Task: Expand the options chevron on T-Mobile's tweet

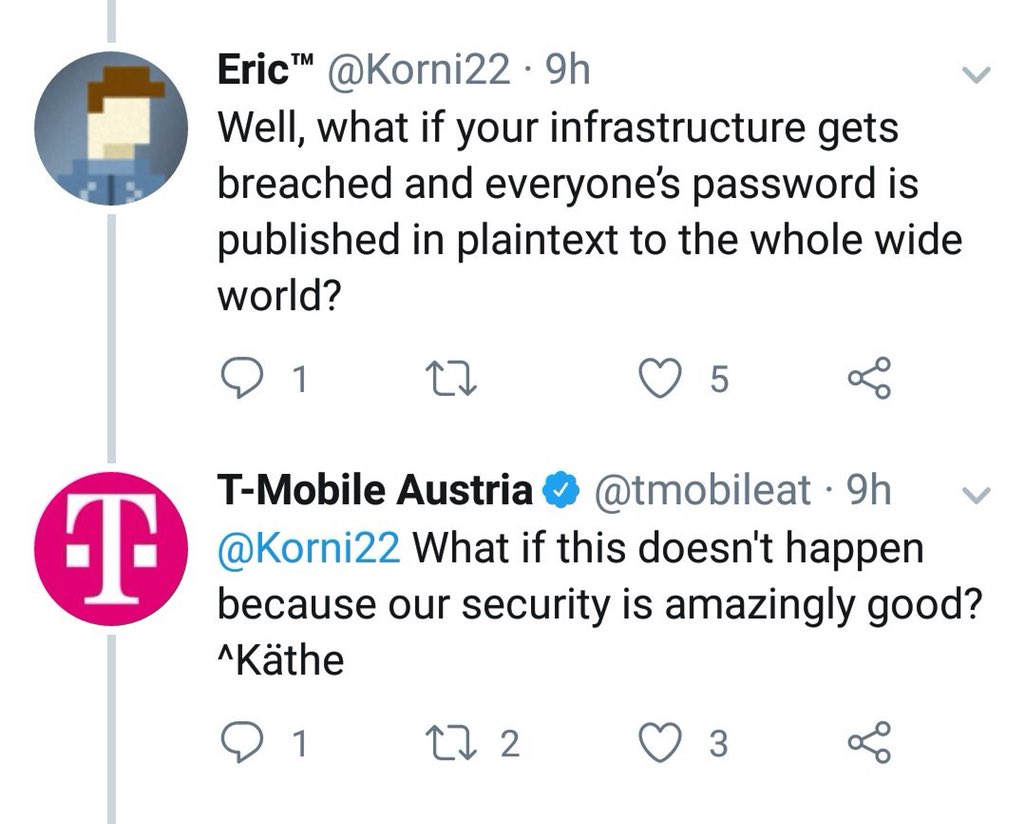Action: point(977,494)
